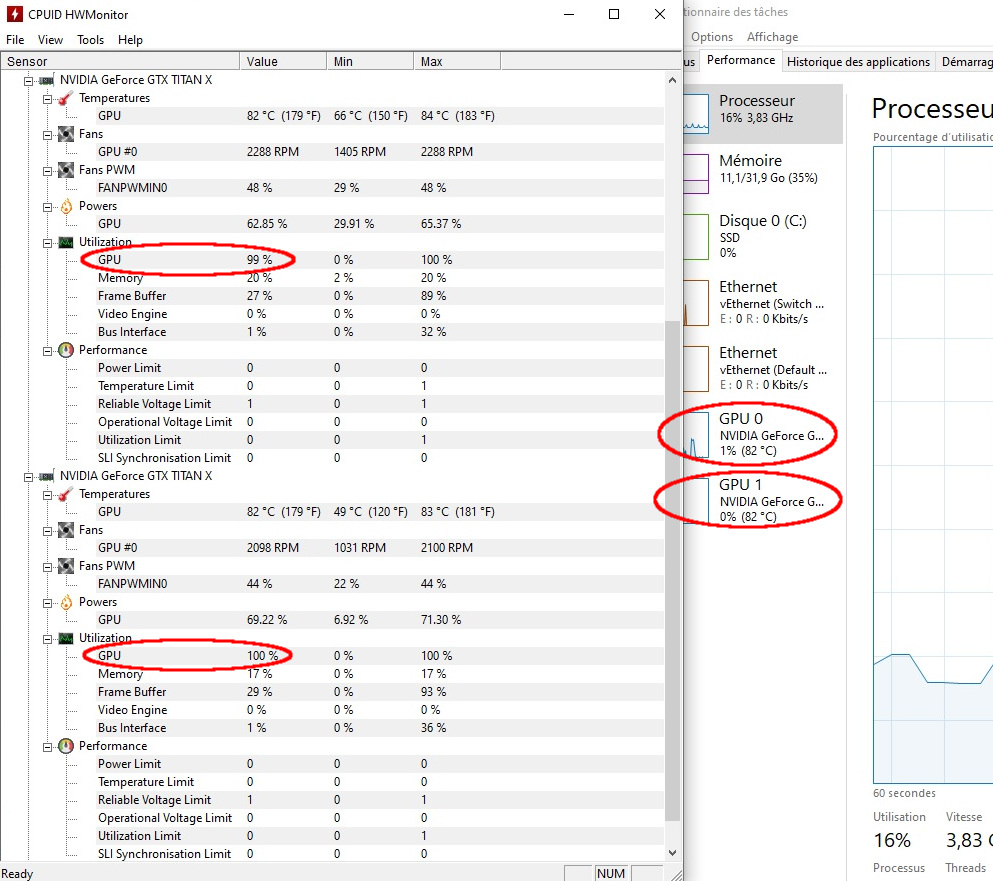Open the Options menu in Task Manager
Viewport: 993px width, 881px height.
click(712, 37)
